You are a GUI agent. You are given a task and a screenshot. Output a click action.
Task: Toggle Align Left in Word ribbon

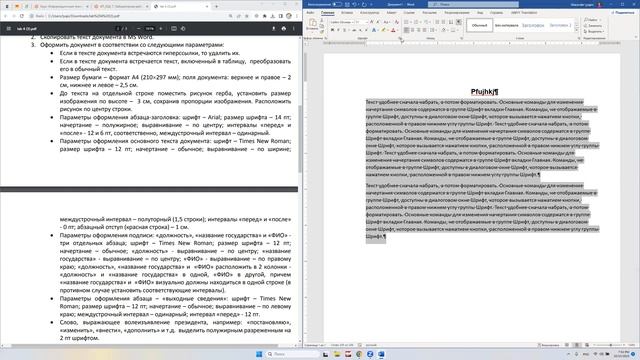(407, 30)
